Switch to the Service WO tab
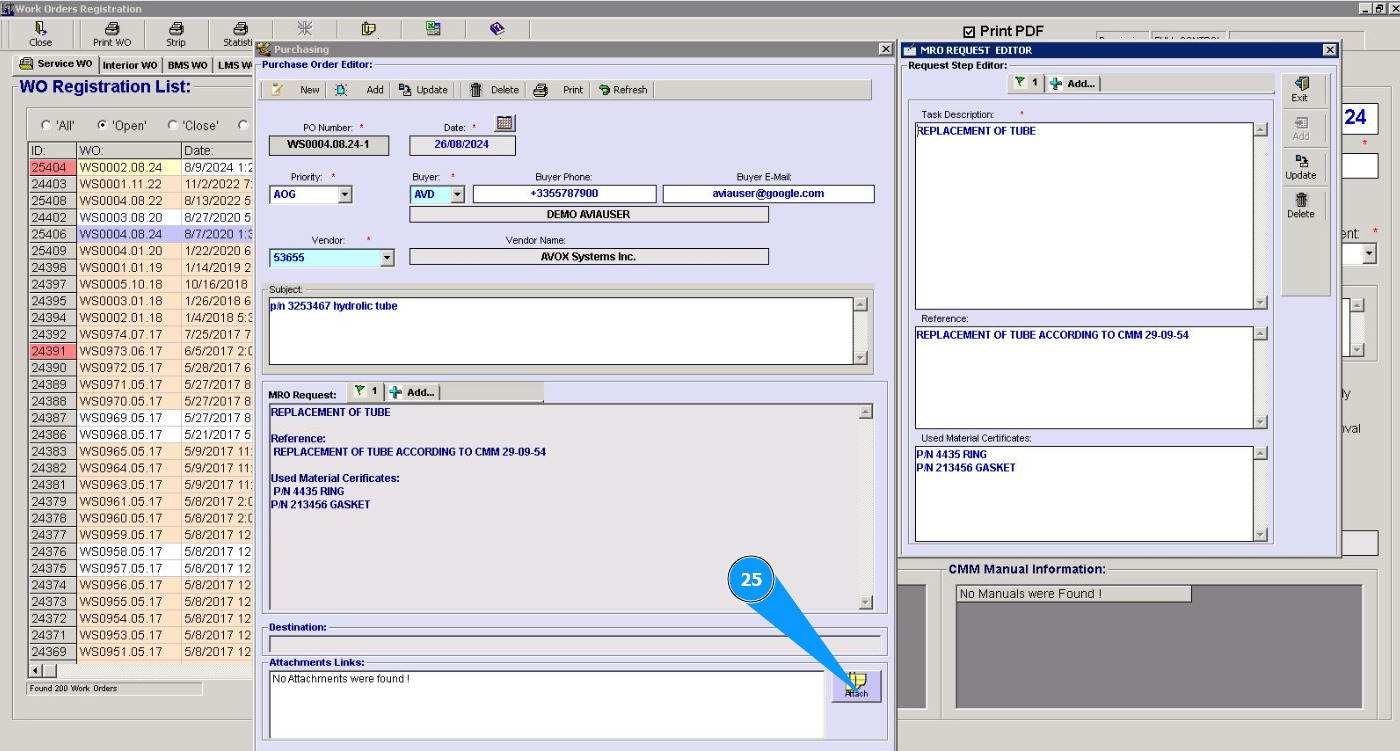Image resolution: width=1400 pixels, height=751 pixels. tap(56, 64)
